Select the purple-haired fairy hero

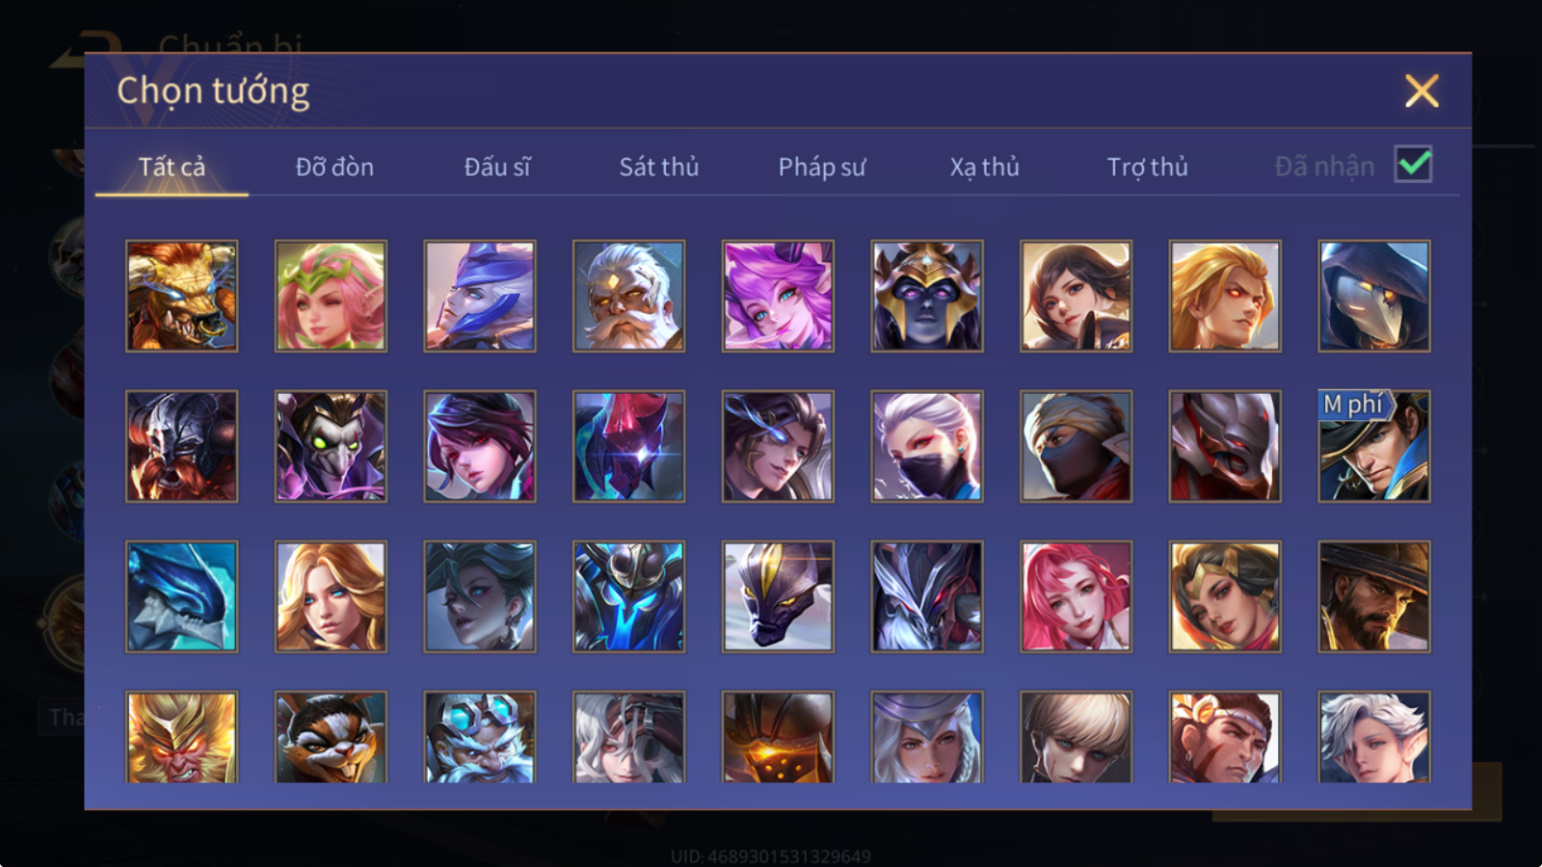pyautogui.click(x=778, y=296)
